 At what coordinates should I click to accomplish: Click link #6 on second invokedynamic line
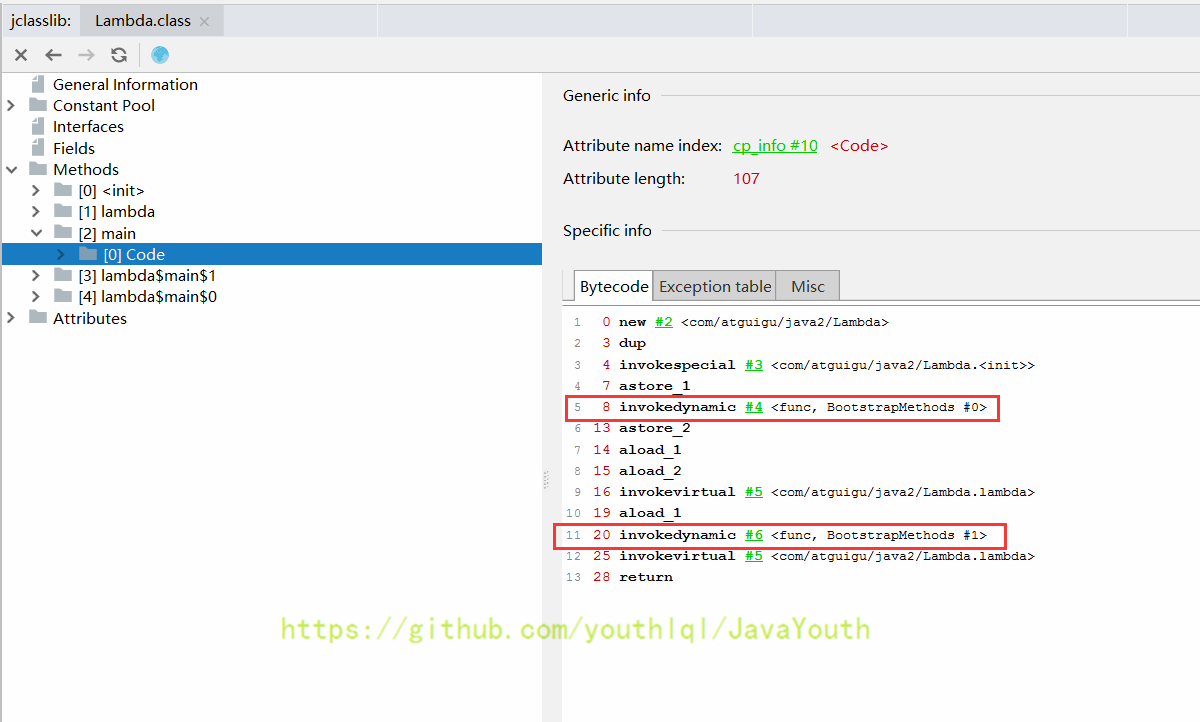coord(753,535)
